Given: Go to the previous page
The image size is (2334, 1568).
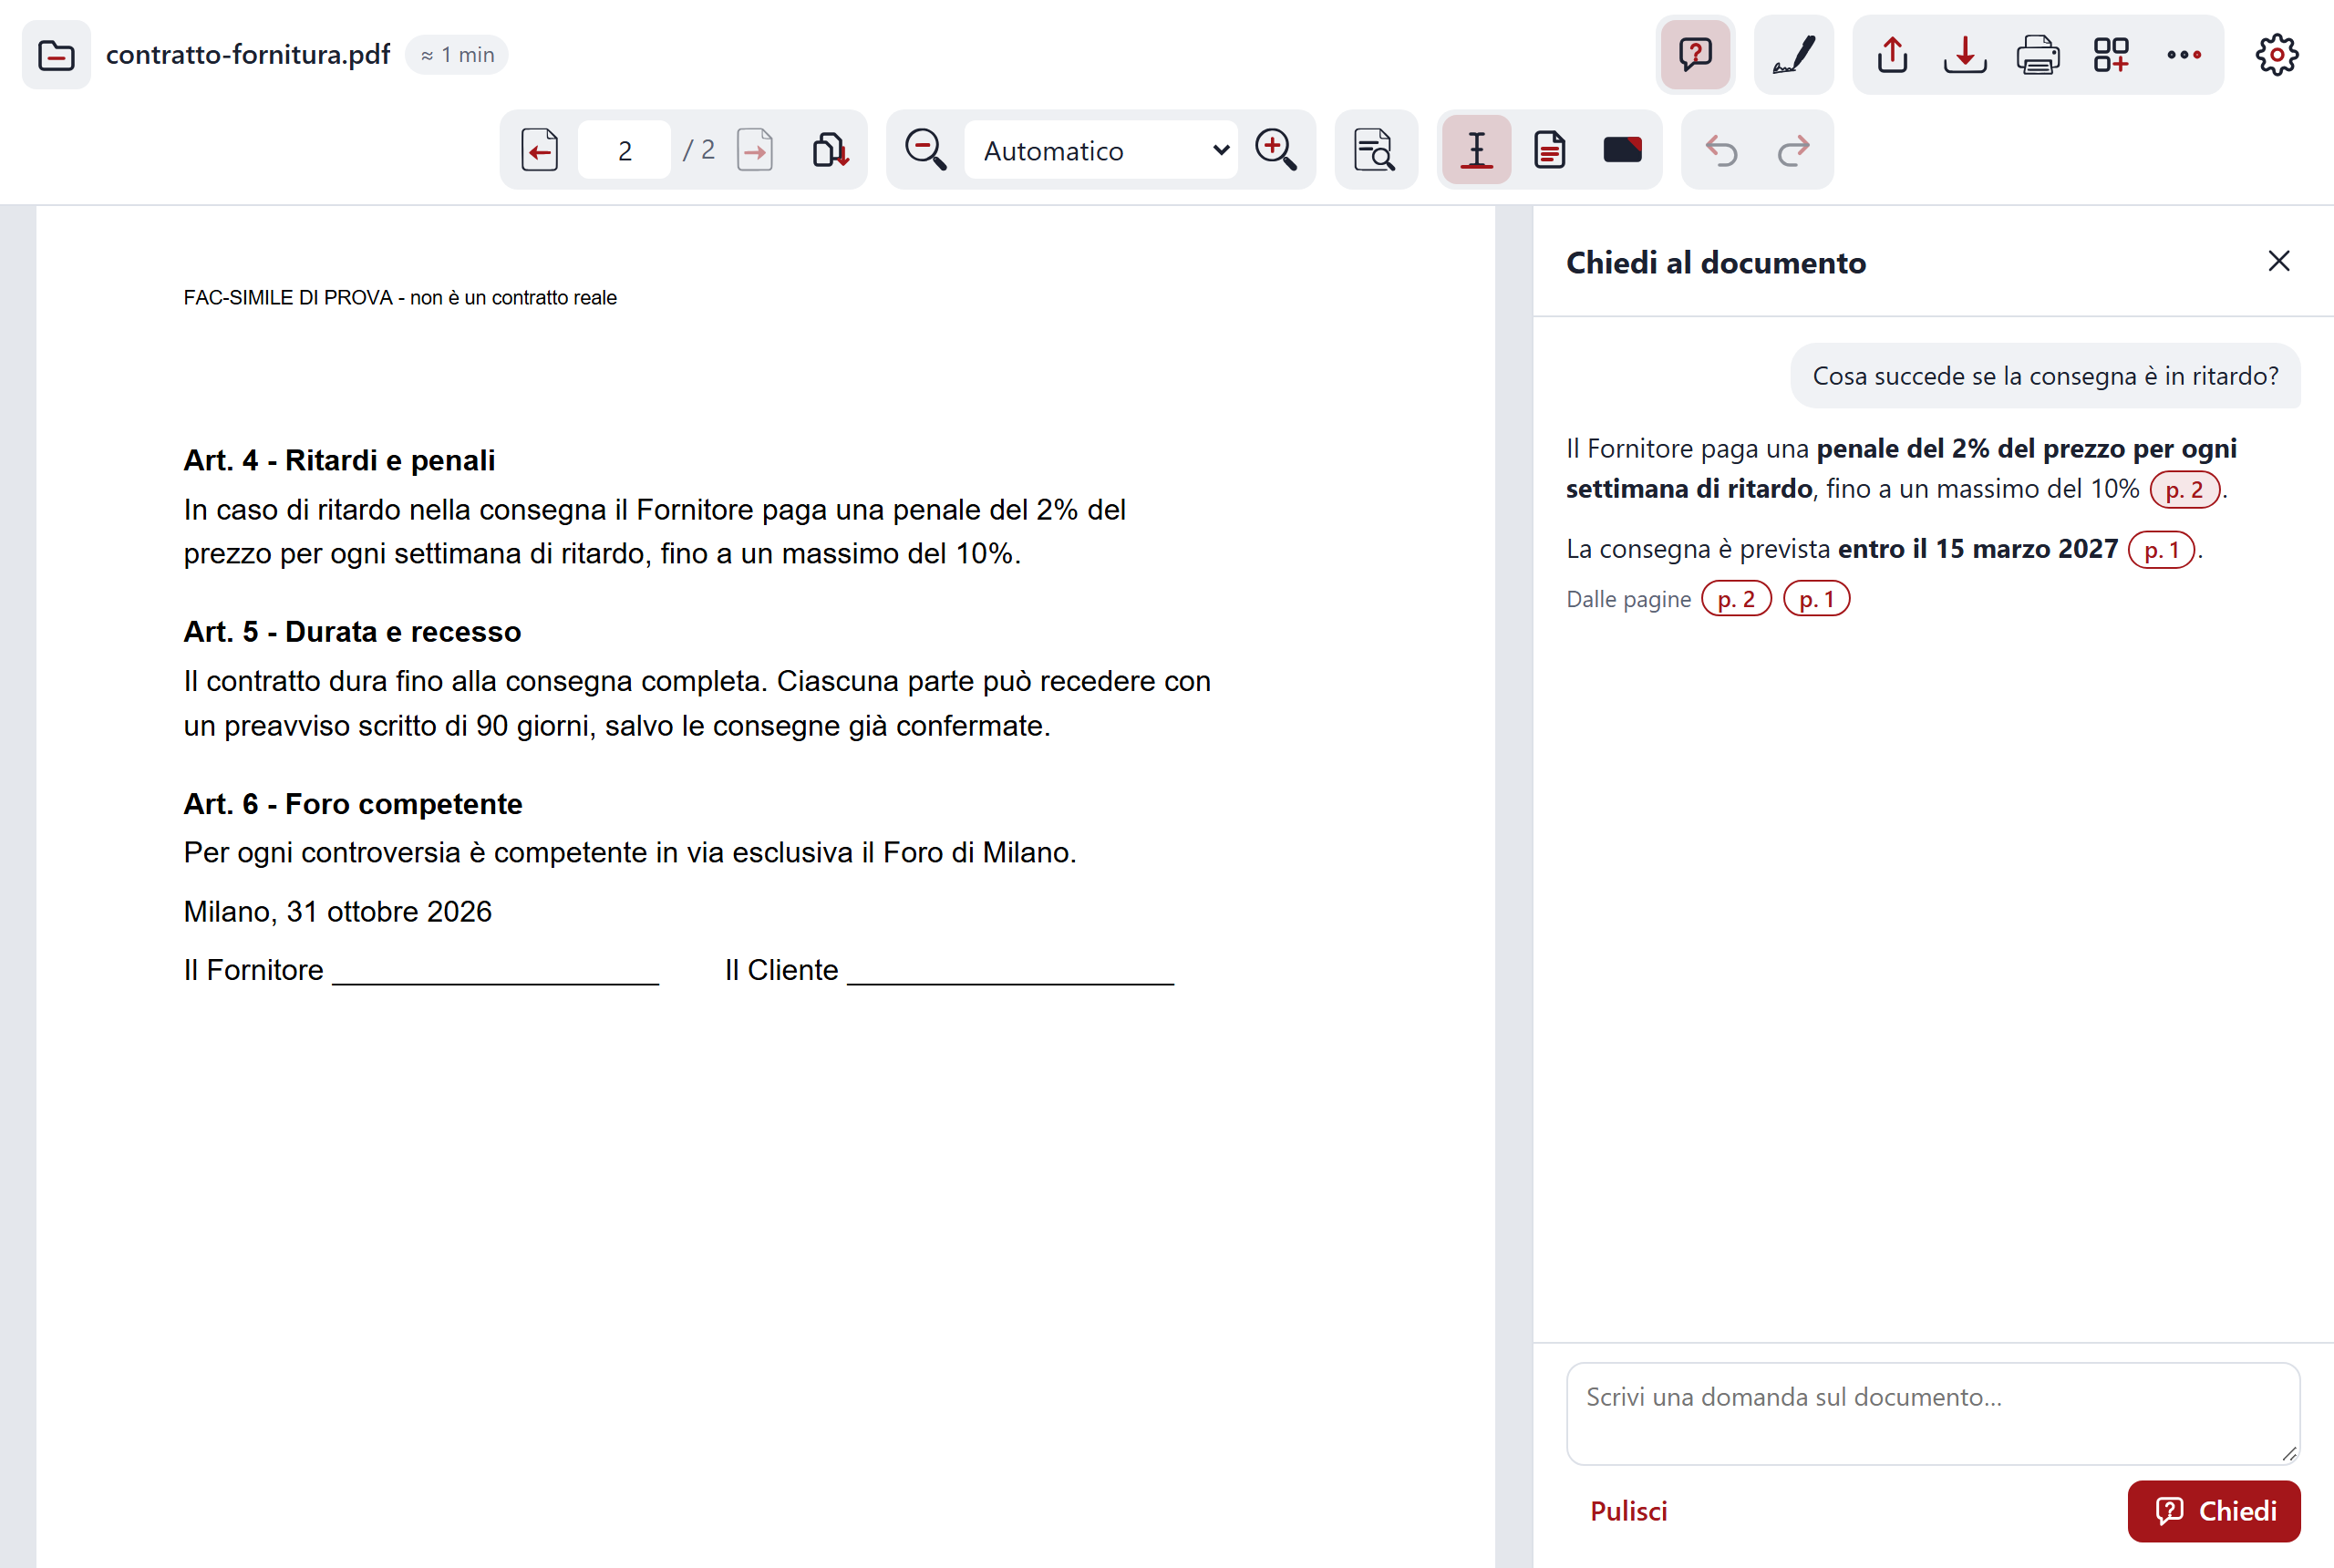Looking at the screenshot, I should 540,150.
